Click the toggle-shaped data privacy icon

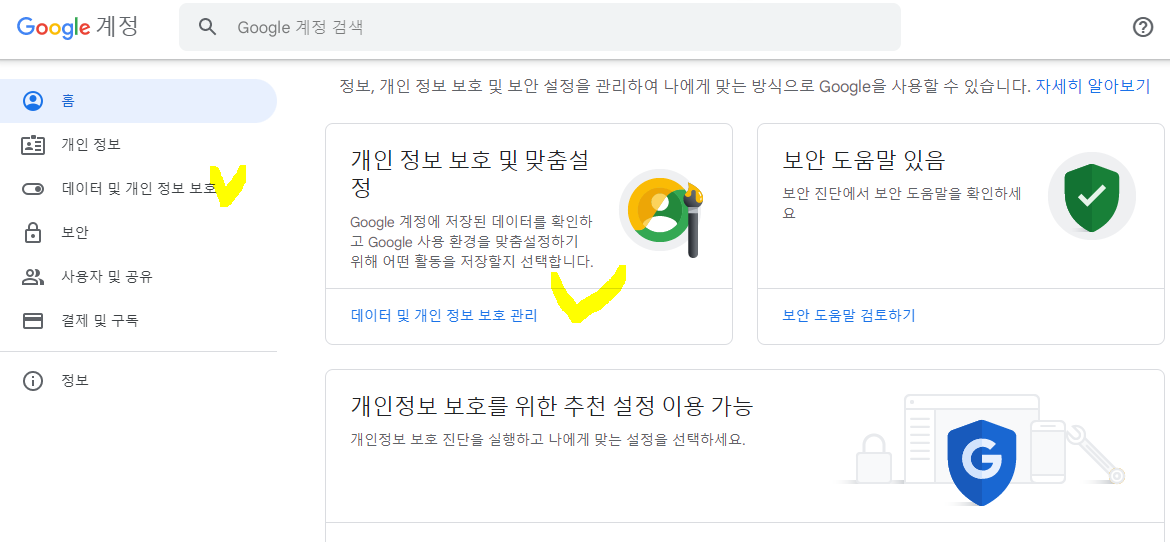coord(33,189)
